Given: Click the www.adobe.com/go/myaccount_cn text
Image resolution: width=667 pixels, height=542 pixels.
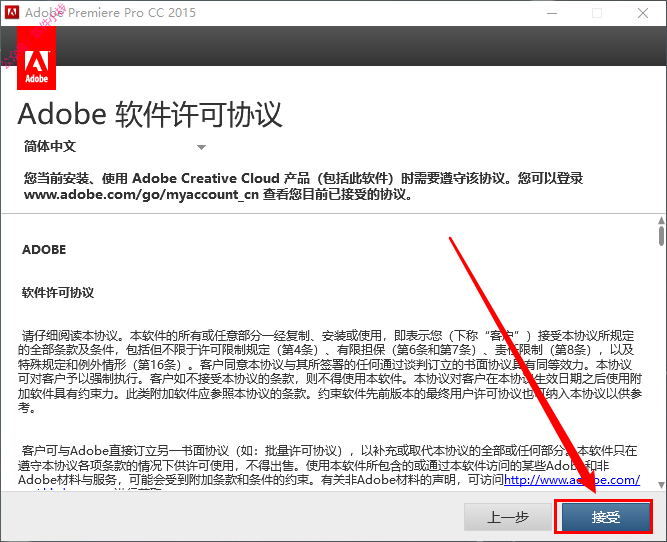Looking at the screenshot, I should (141, 194).
